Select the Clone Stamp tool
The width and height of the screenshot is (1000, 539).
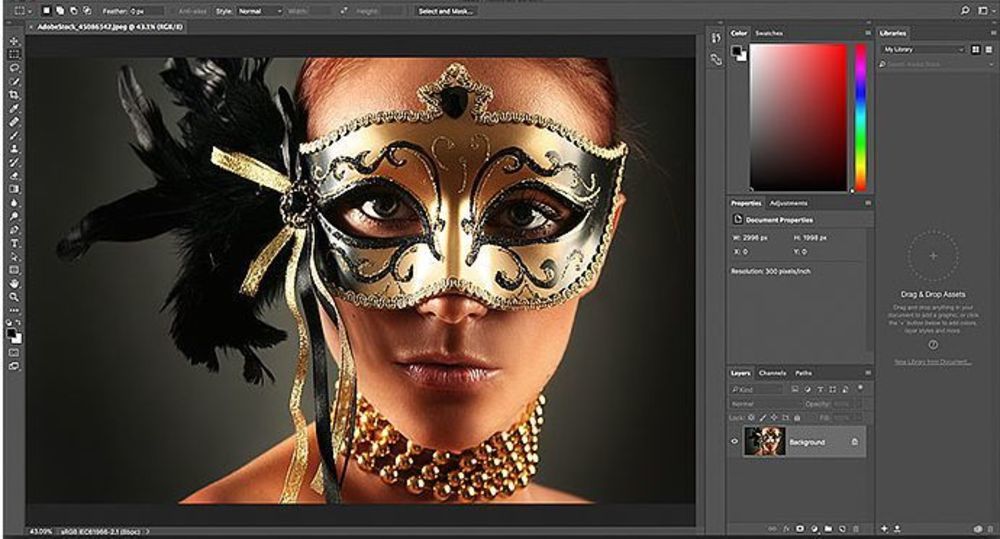pos(14,149)
